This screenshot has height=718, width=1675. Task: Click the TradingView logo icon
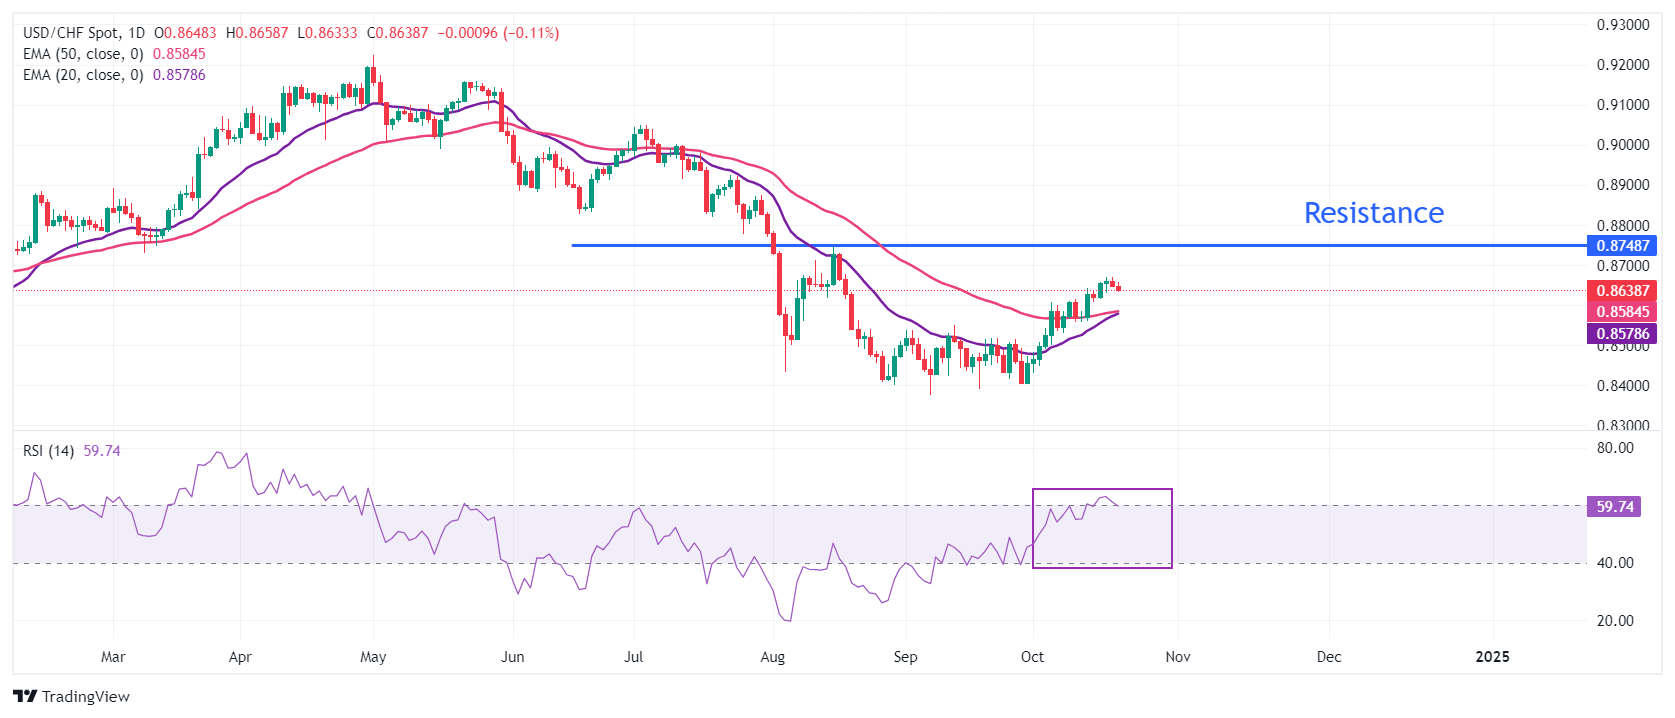pos(25,697)
